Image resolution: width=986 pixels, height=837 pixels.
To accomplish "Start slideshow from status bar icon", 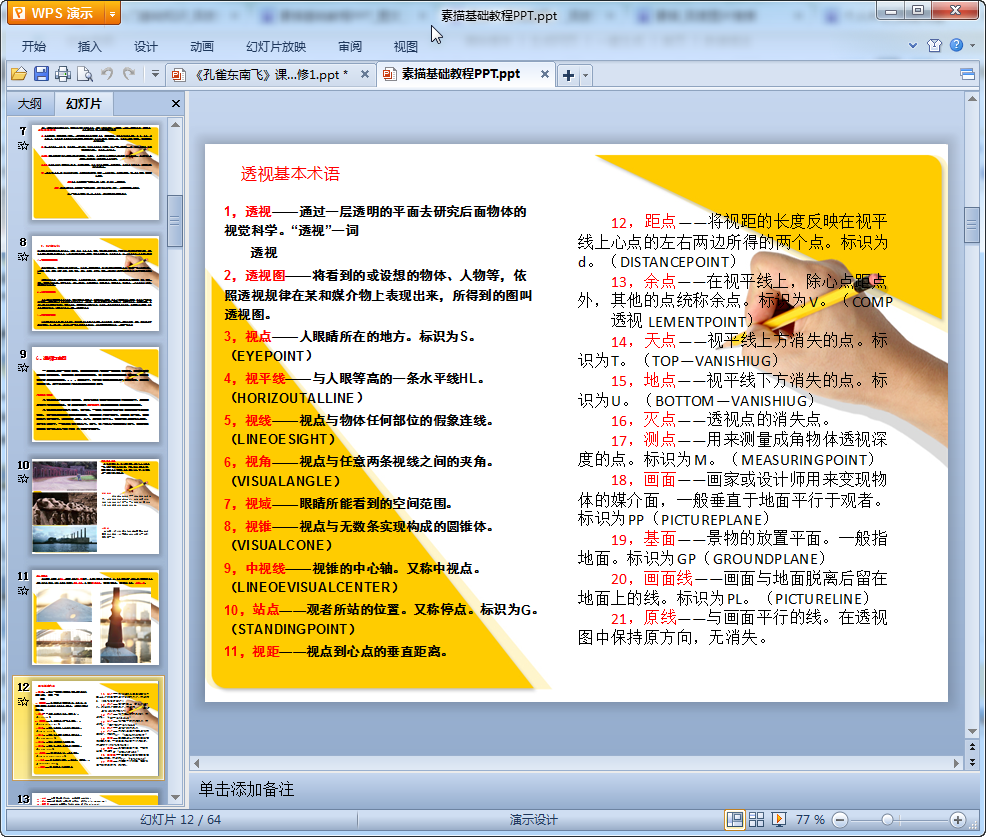I will [778, 819].
